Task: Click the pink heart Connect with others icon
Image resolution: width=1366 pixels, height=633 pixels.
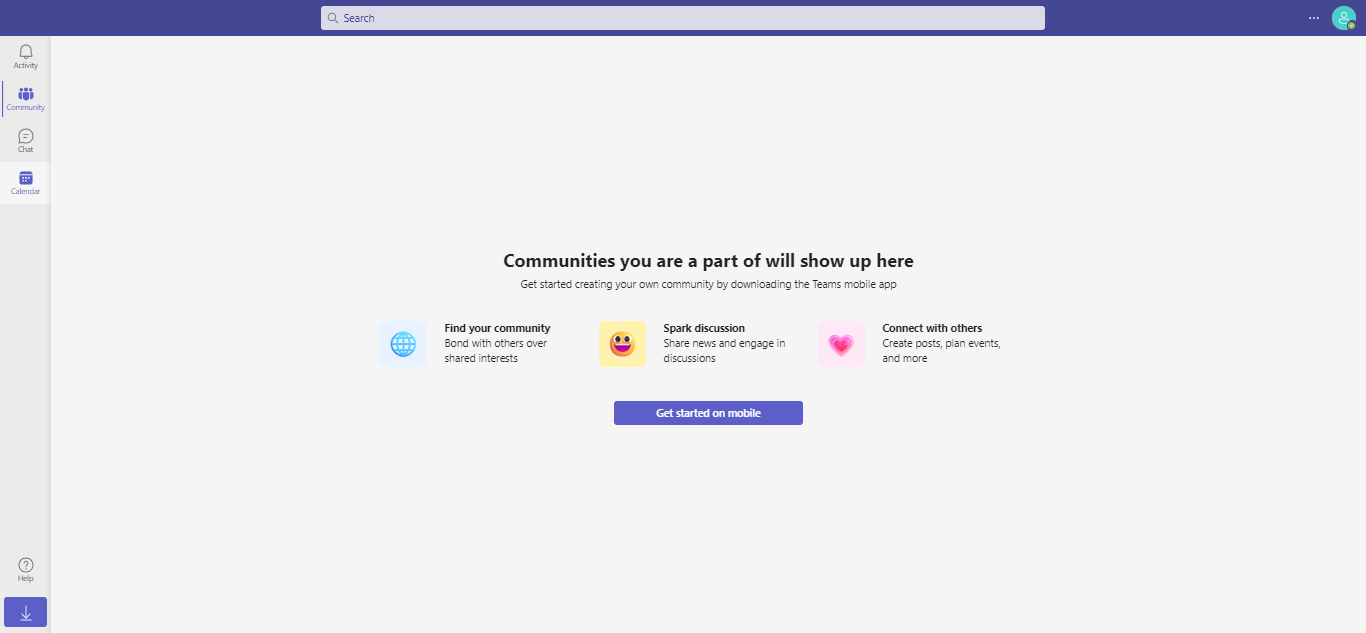Action: [x=841, y=344]
